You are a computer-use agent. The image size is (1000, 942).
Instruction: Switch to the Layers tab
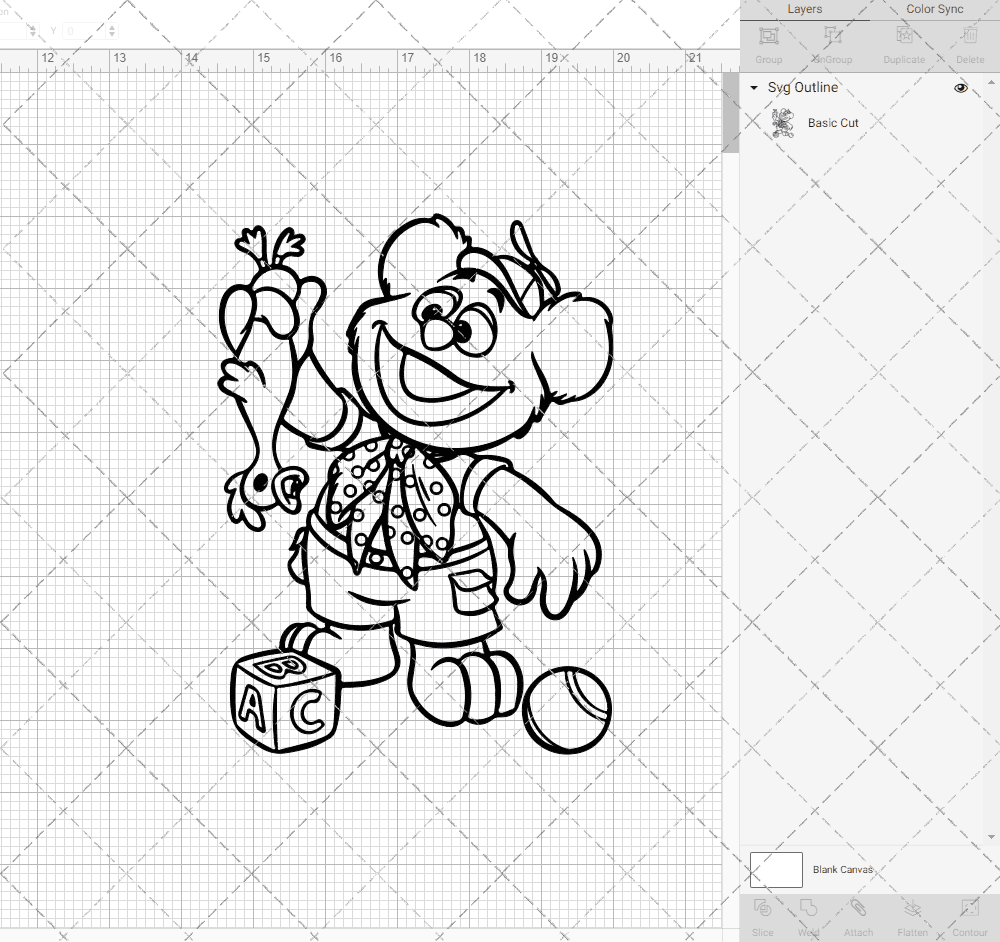[804, 9]
